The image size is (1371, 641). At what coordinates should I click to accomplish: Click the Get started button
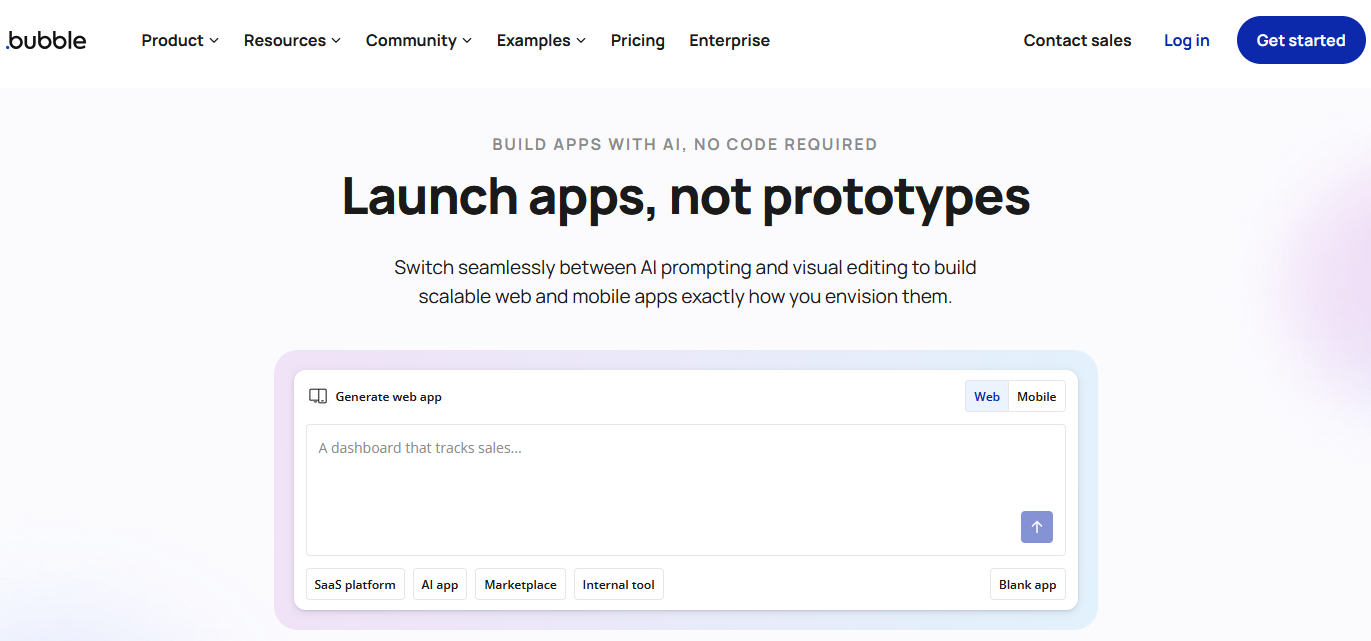[1301, 40]
